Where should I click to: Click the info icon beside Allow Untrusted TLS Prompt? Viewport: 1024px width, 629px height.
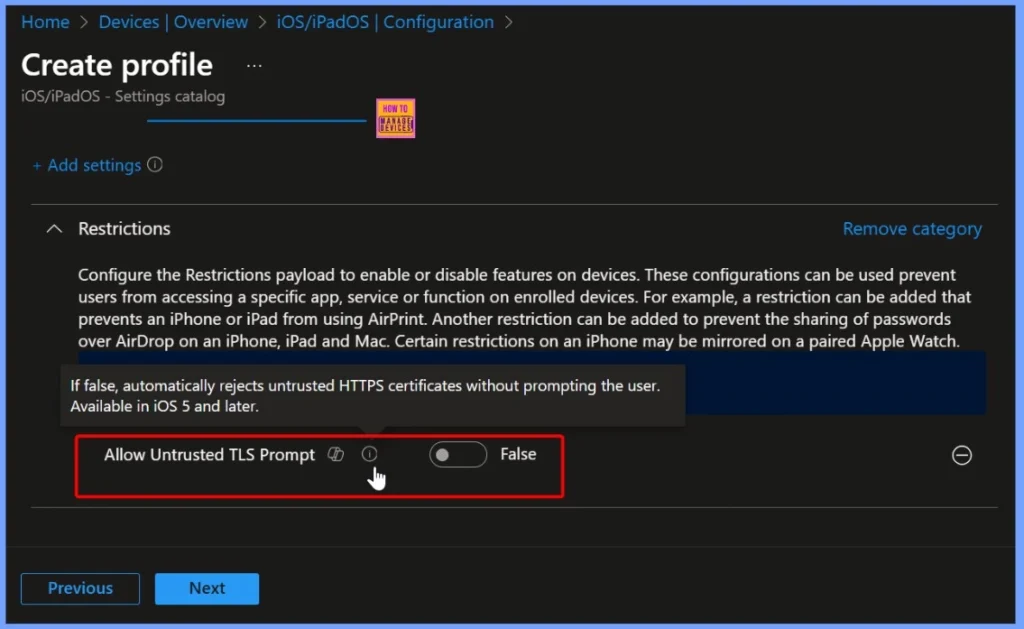point(369,454)
